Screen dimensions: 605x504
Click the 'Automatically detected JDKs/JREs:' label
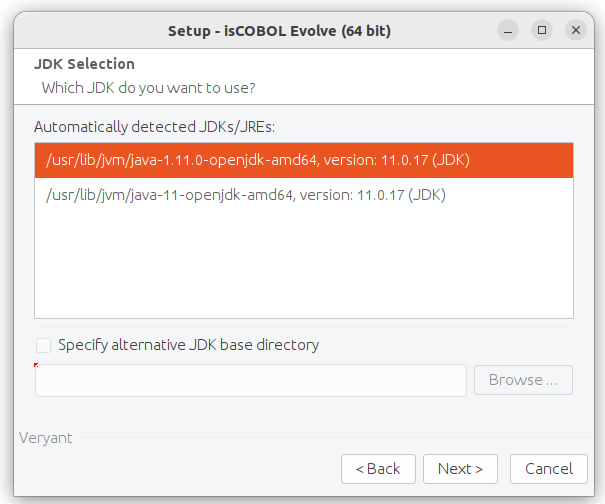[x=154, y=127]
